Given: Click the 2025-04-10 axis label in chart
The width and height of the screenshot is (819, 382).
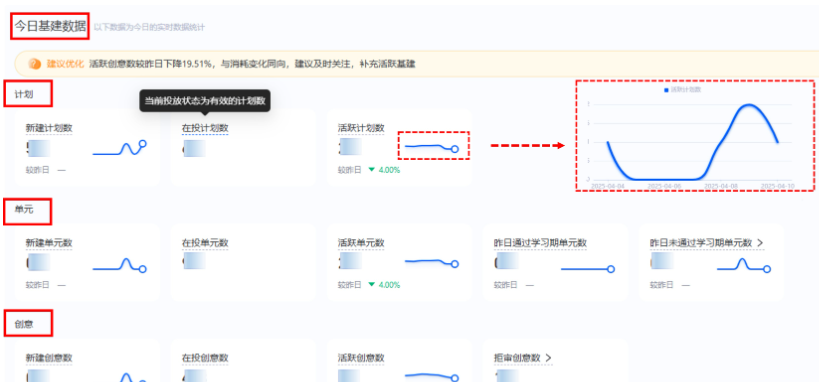Looking at the screenshot, I should point(778,186).
